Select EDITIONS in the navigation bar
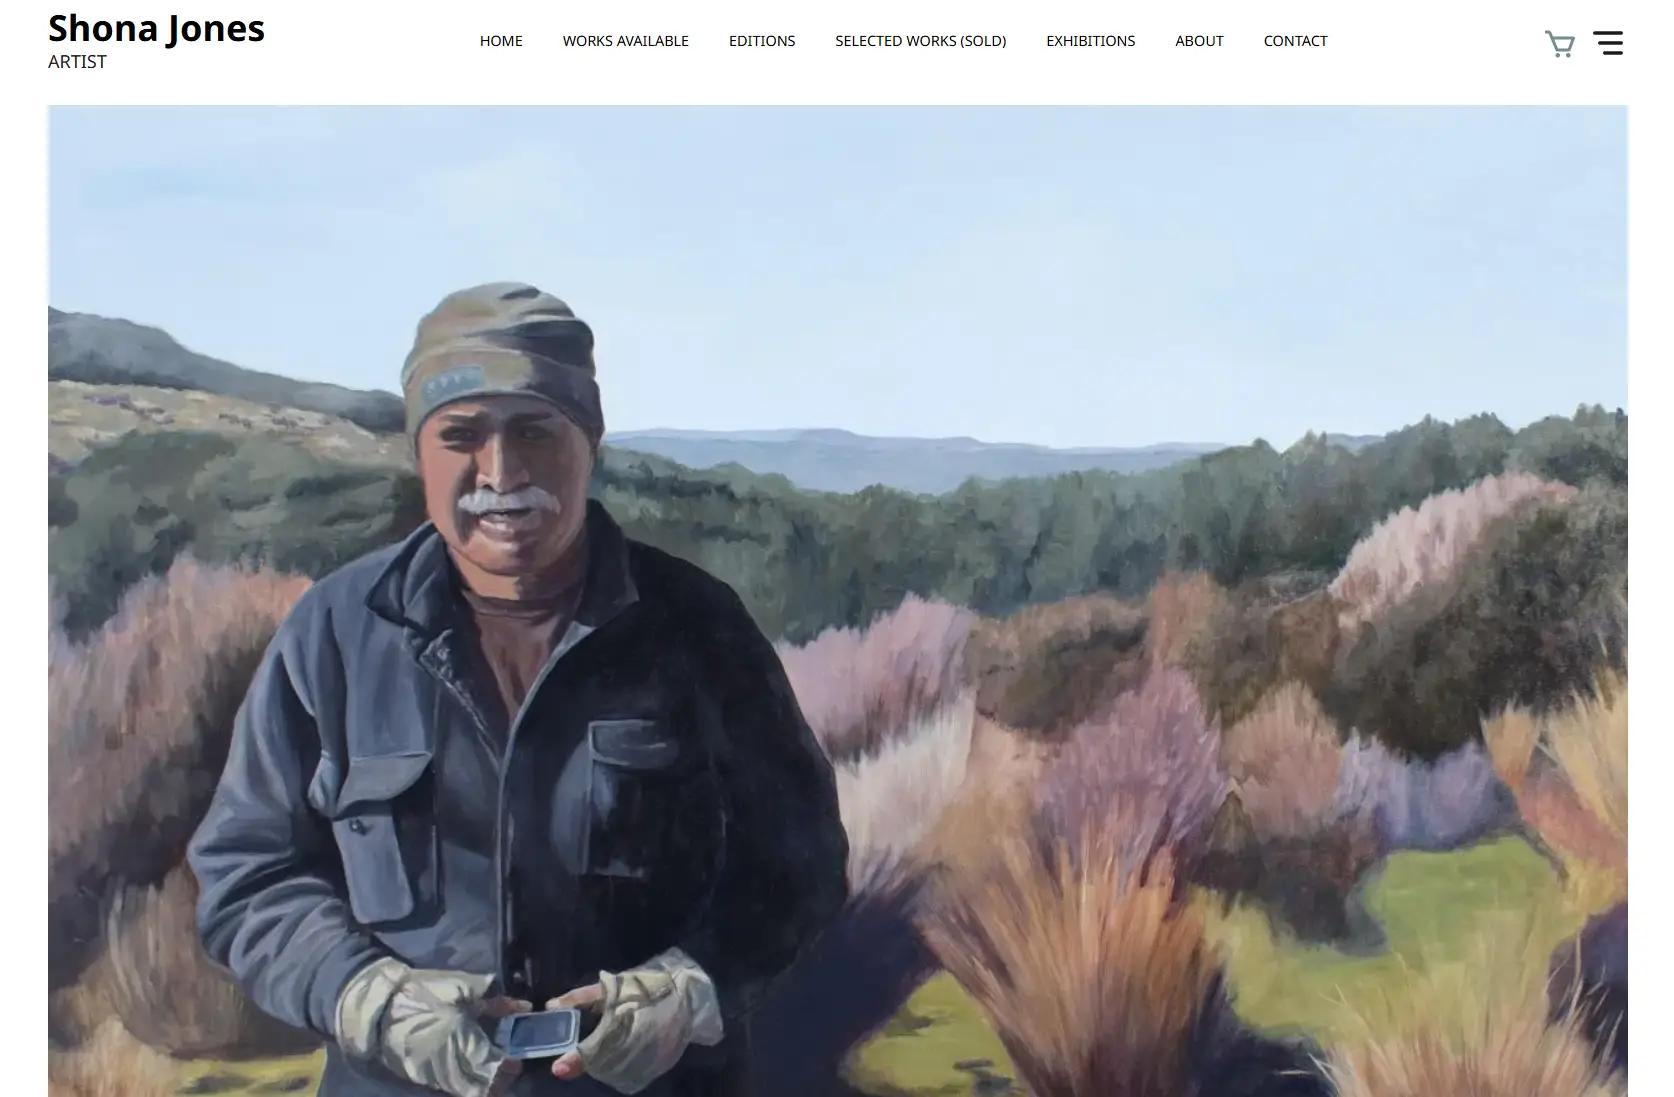Viewport: 1674px width, 1097px height. (x=762, y=41)
